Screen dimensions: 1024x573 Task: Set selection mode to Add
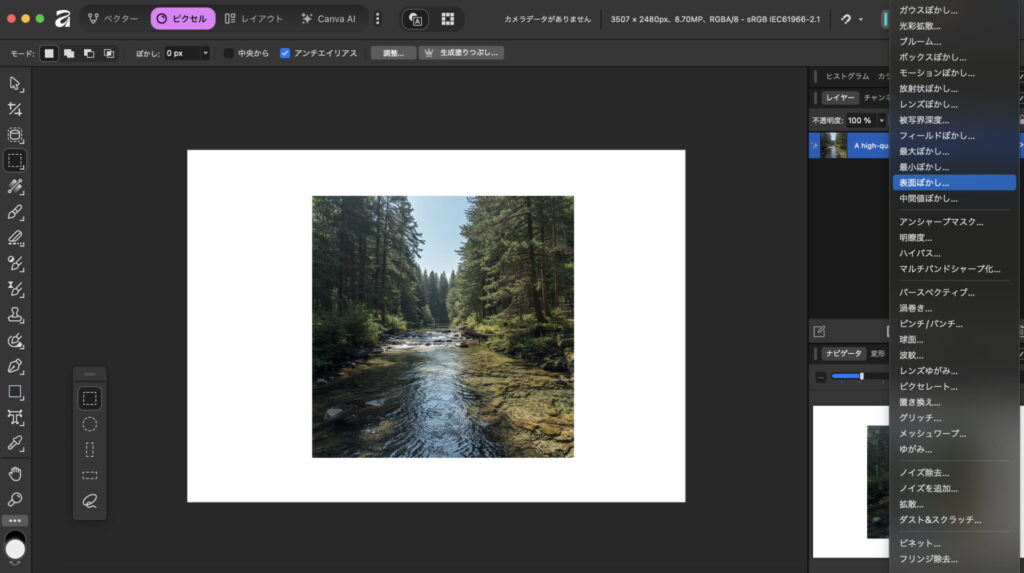click(69, 53)
